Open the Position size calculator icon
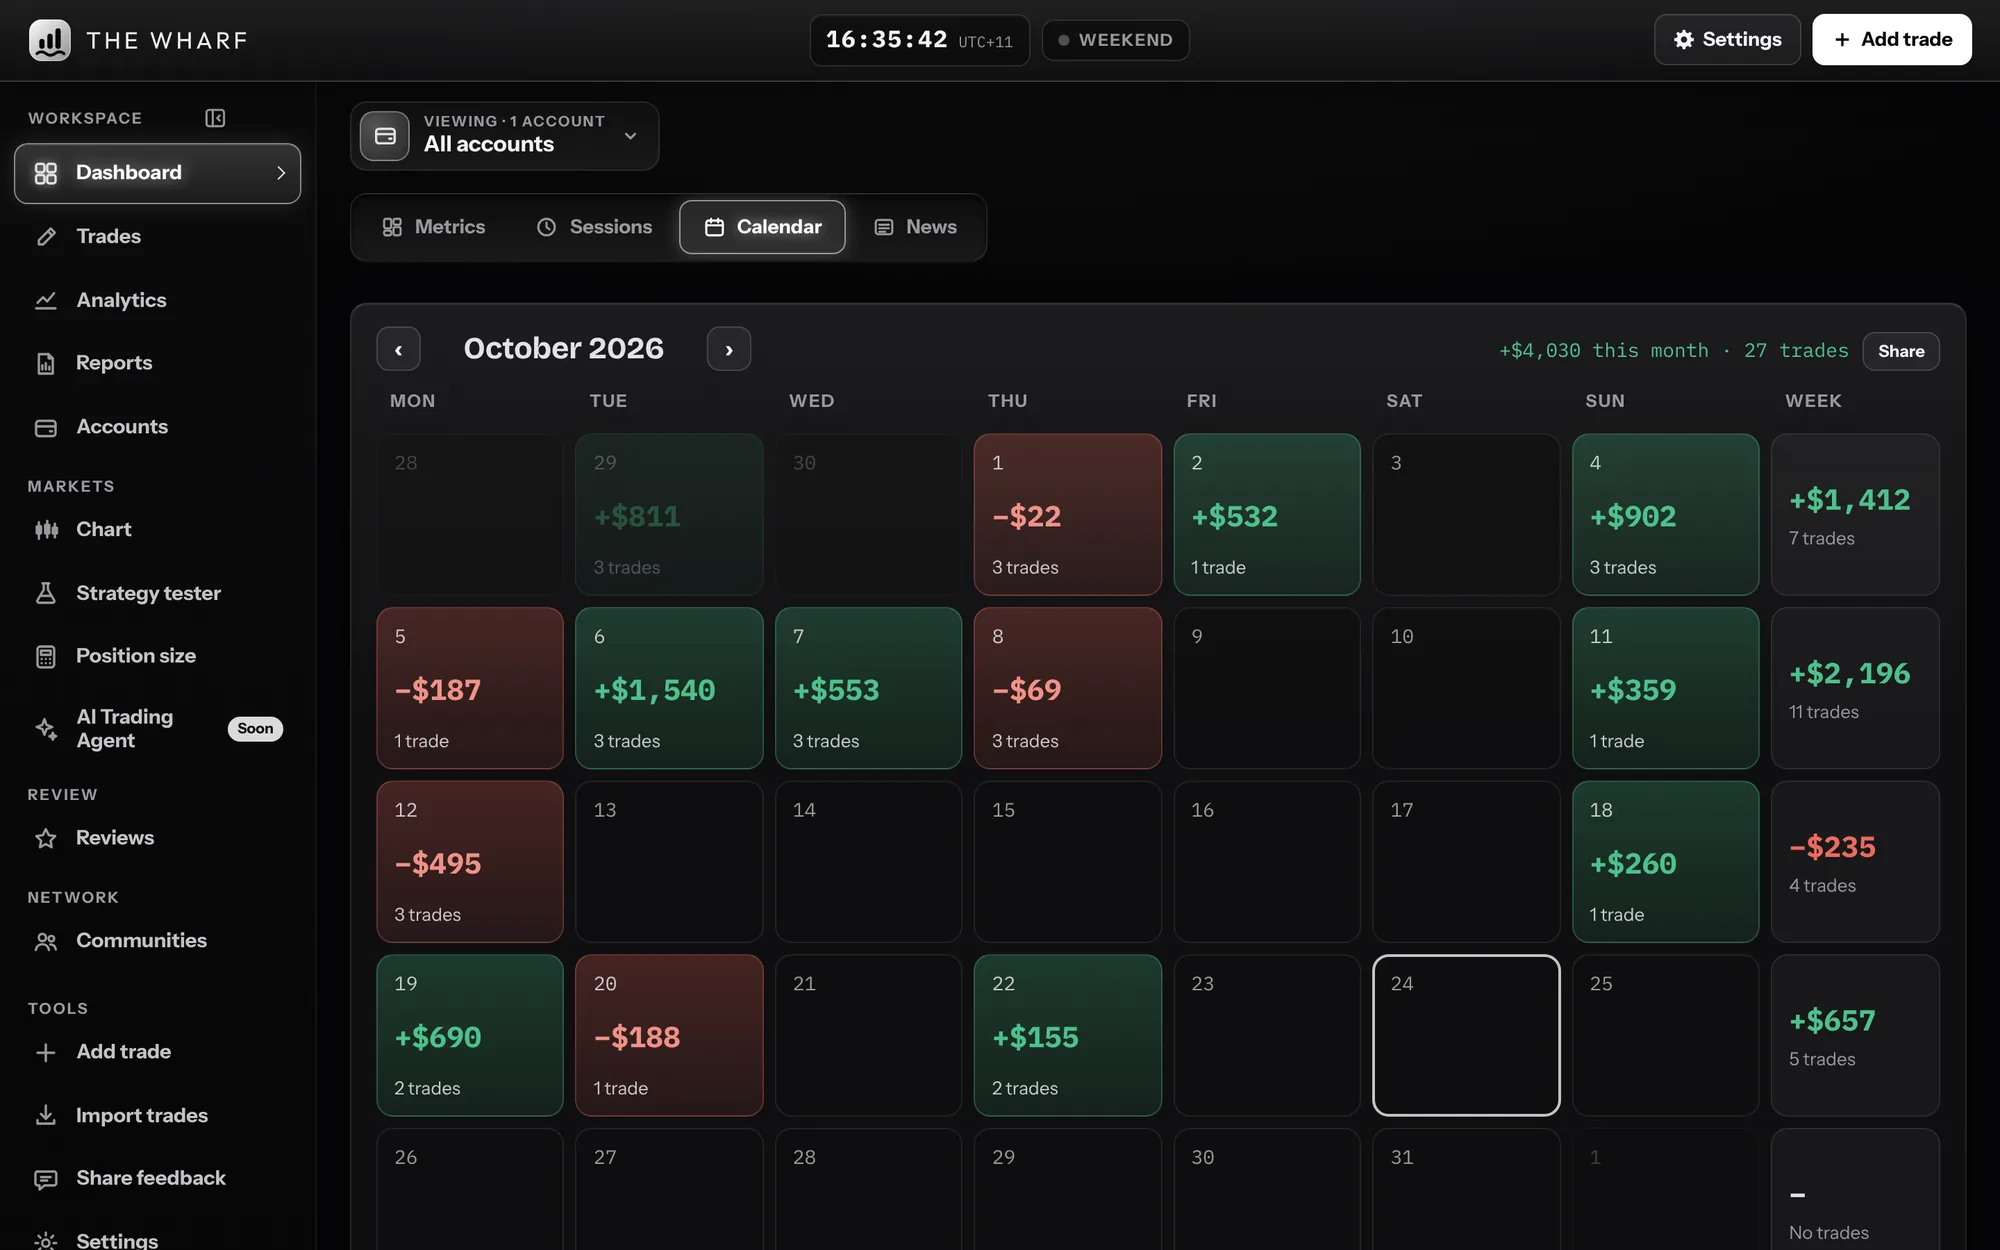Screen dimensions: 2000x1250 click(46, 656)
